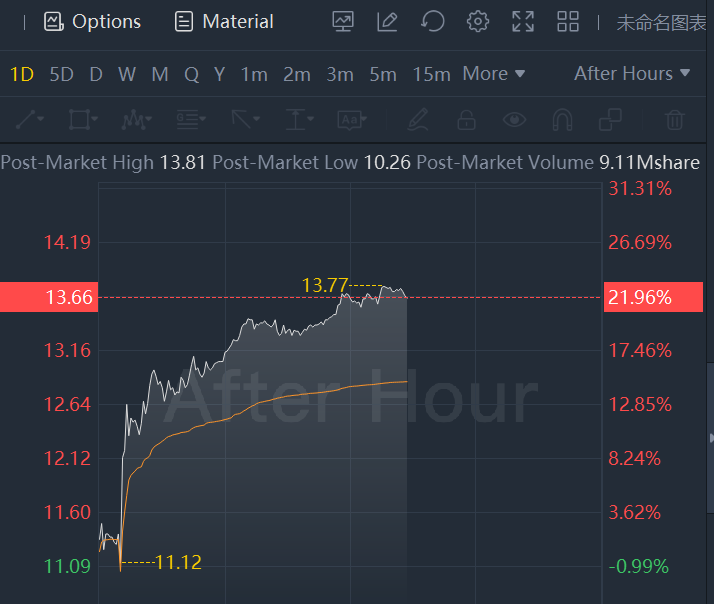
Task: Click the refresh chart icon
Action: coord(432,21)
